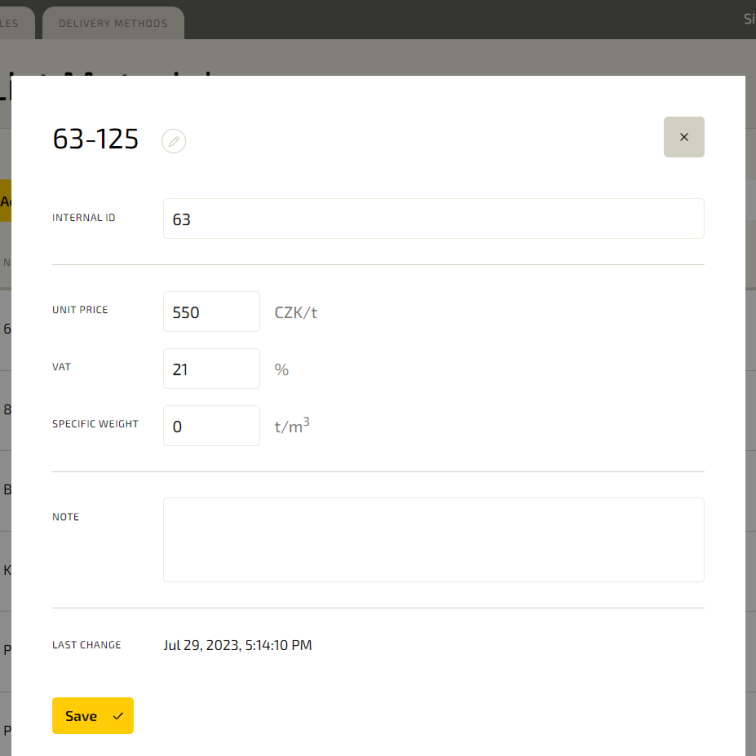756x756 pixels.
Task: Click the pencil edit icon beside 63-125
Action: [x=174, y=141]
